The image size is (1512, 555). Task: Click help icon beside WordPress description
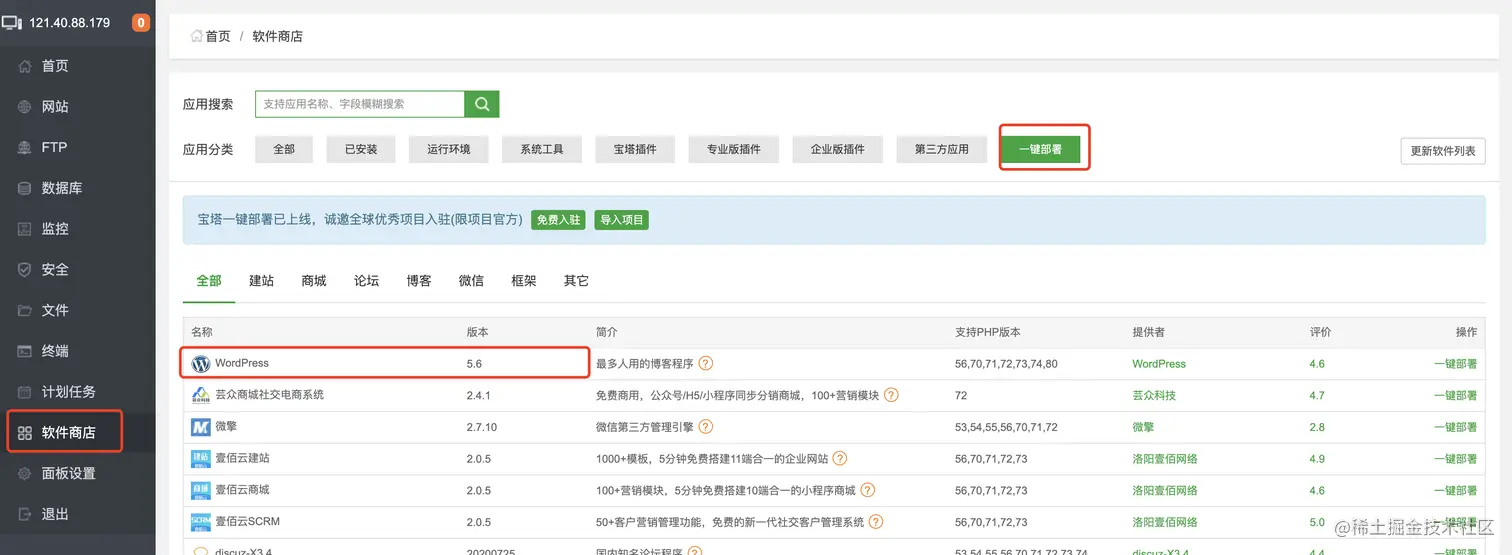pos(706,364)
